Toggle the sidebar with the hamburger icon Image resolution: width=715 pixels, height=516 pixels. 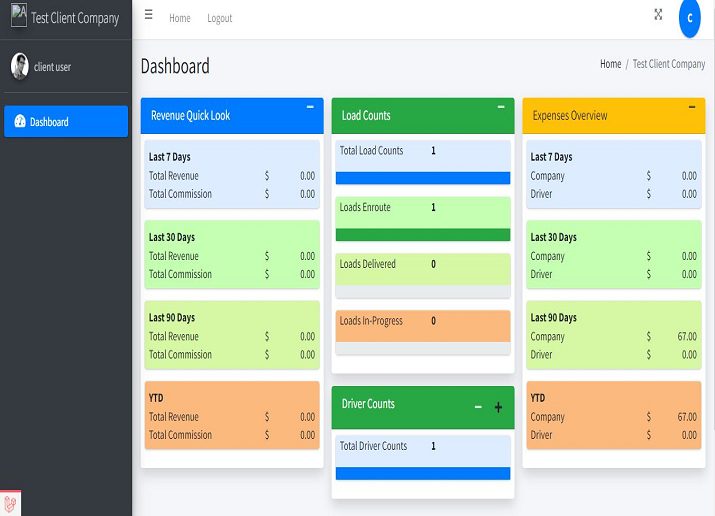(149, 16)
